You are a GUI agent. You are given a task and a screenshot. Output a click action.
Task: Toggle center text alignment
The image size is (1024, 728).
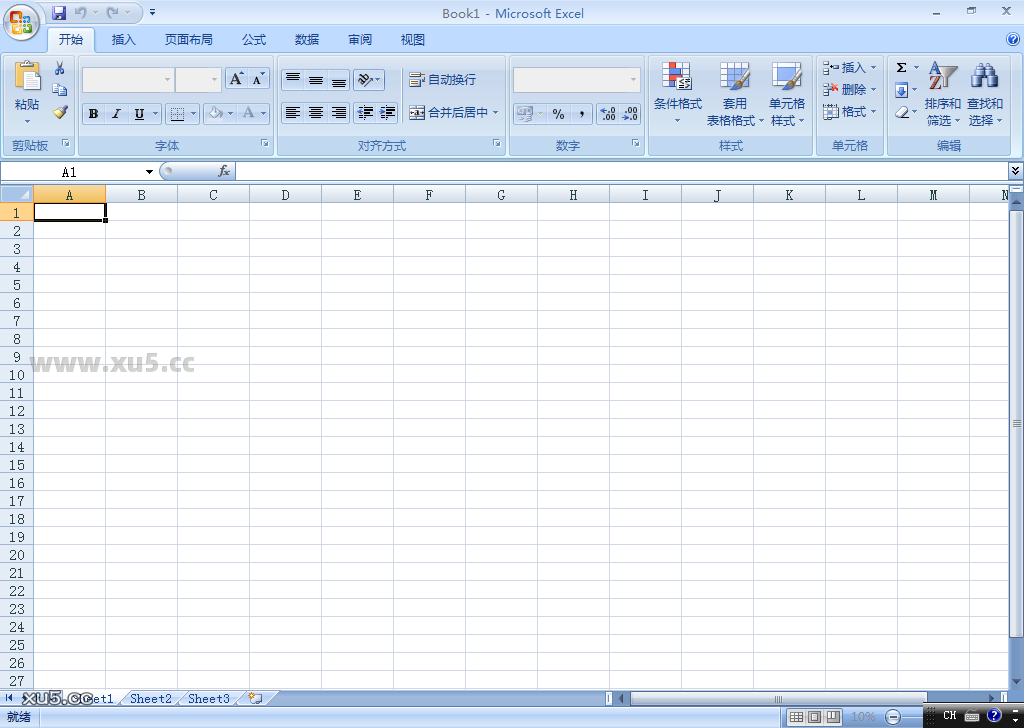[314, 112]
